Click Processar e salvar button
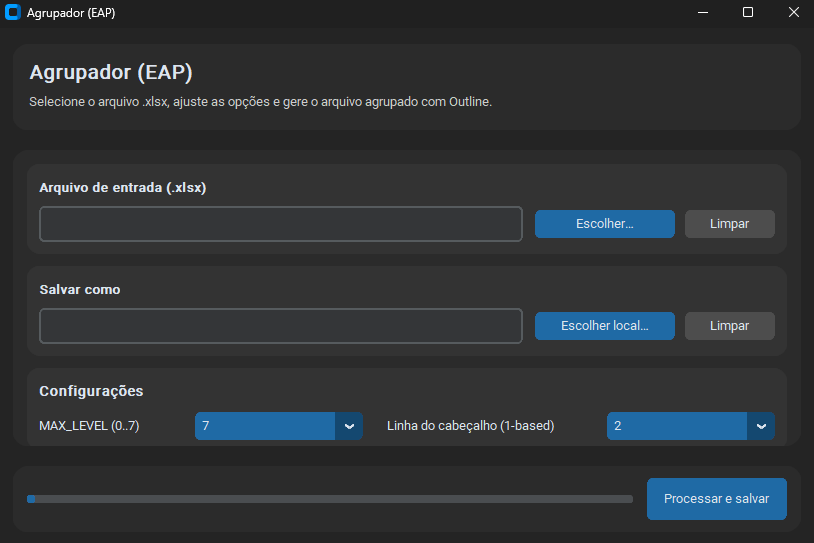 [716, 499]
